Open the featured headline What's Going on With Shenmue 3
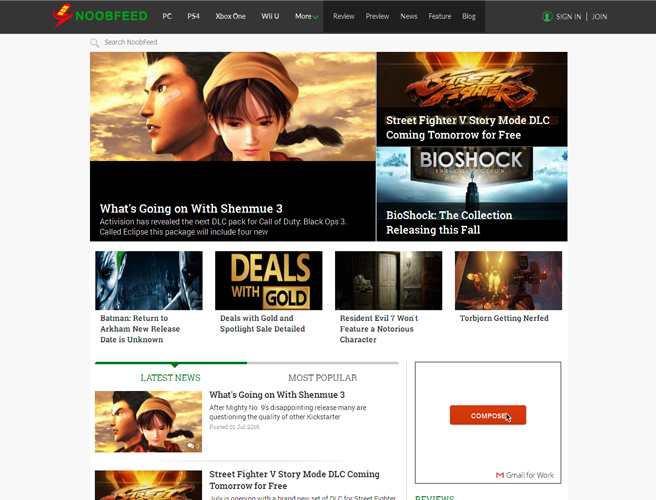 [x=191, y=208]
